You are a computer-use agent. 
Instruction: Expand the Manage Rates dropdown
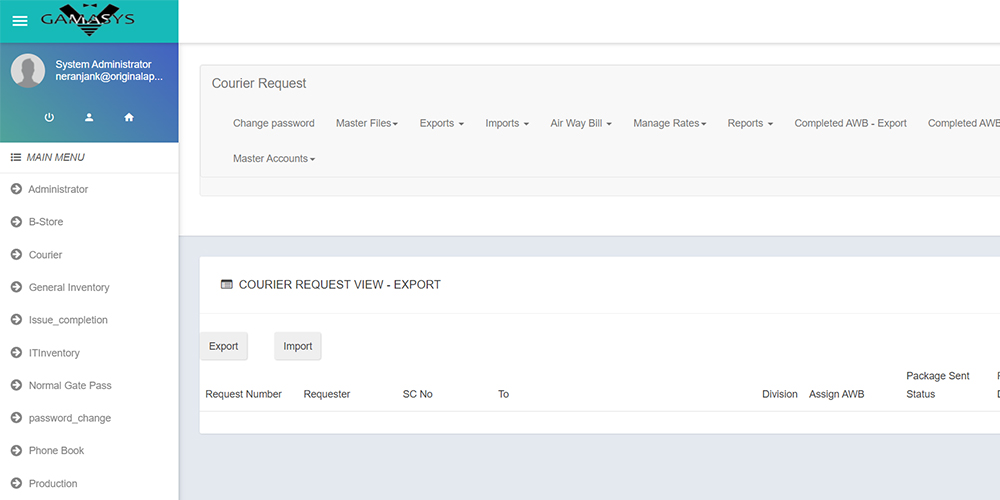tap(669, 124)
